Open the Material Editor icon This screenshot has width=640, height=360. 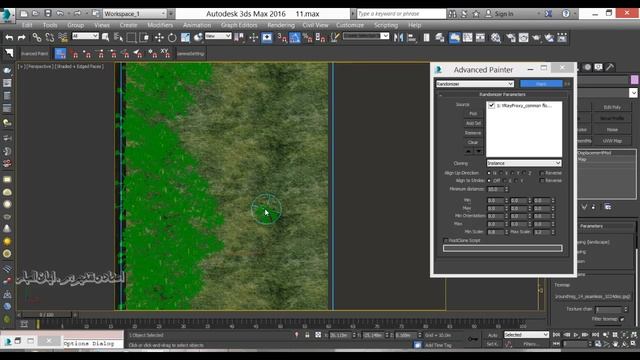pos(496,38)
